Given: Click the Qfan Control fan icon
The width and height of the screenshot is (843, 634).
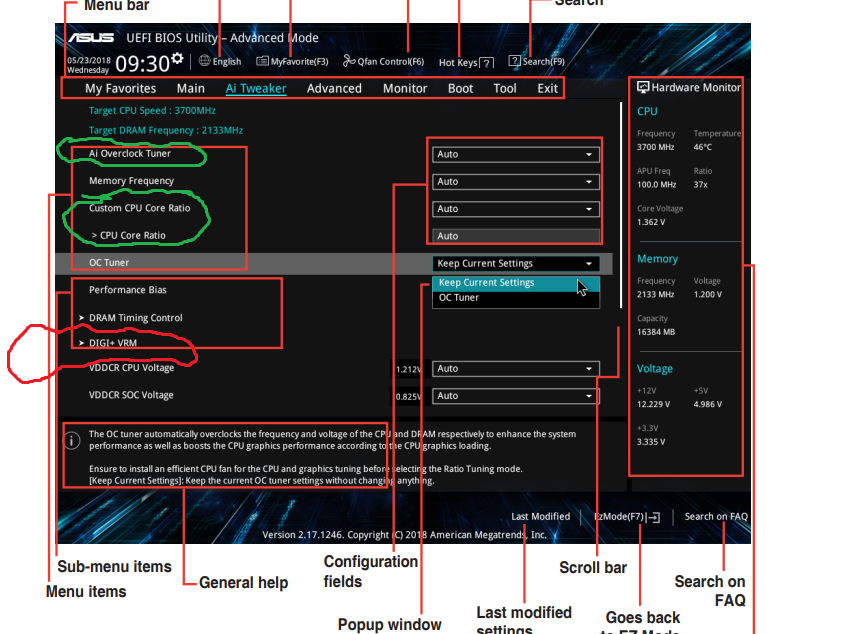Looking at the screenshot, I should (349, 61).
